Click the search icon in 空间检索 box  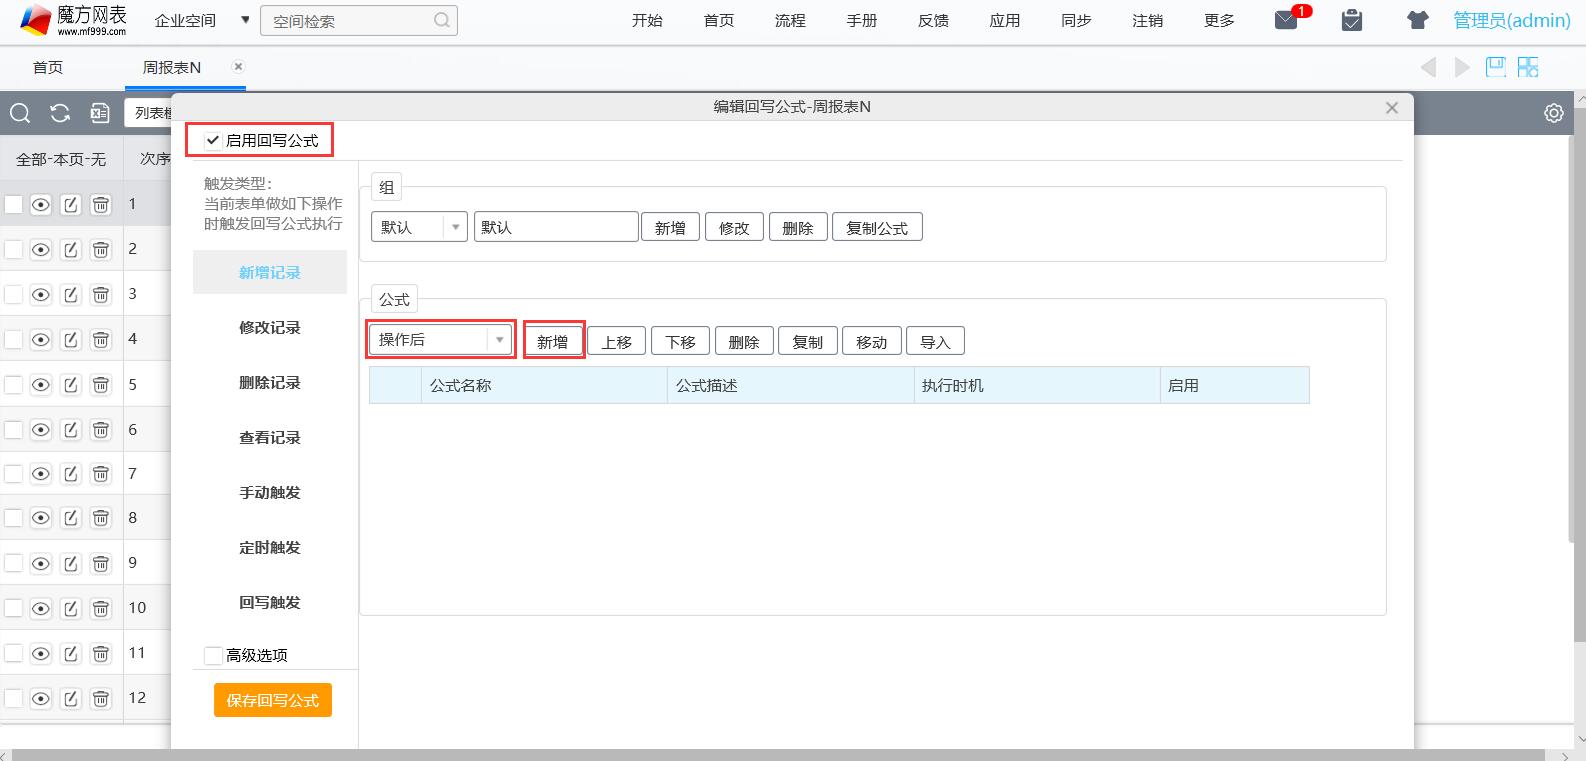(x=442, y=20)
